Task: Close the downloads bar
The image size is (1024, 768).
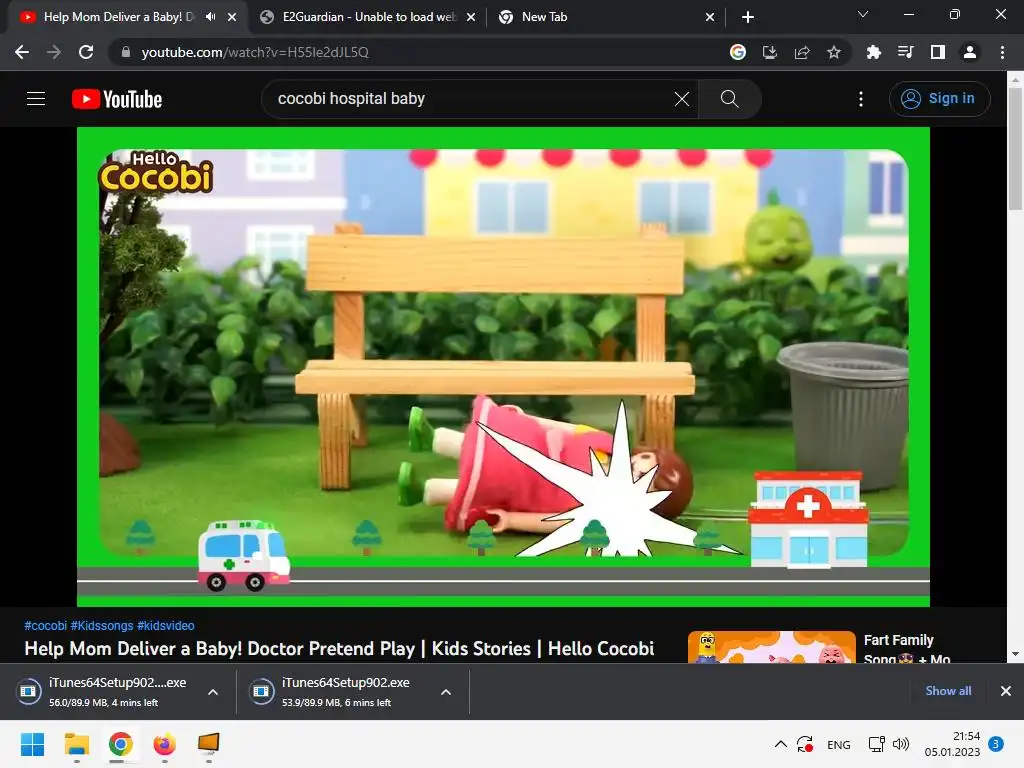Action: 1006,691
